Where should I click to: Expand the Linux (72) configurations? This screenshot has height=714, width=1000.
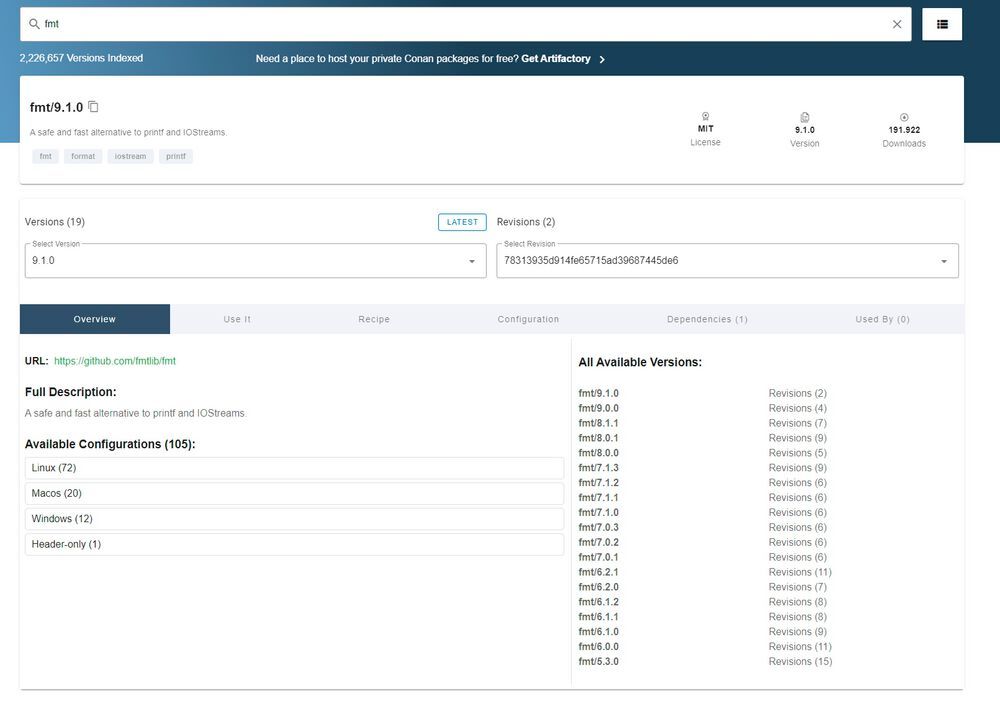294,468
